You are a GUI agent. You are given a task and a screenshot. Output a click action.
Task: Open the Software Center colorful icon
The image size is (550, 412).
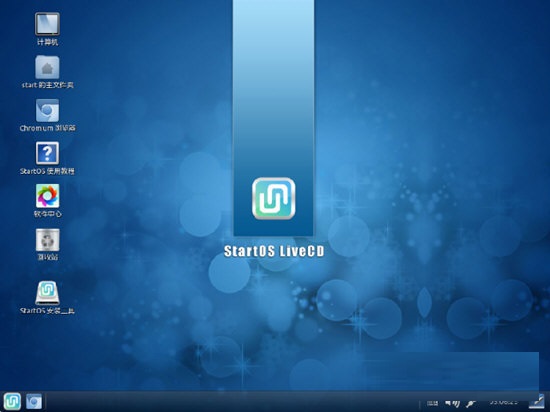coord(47,196)
